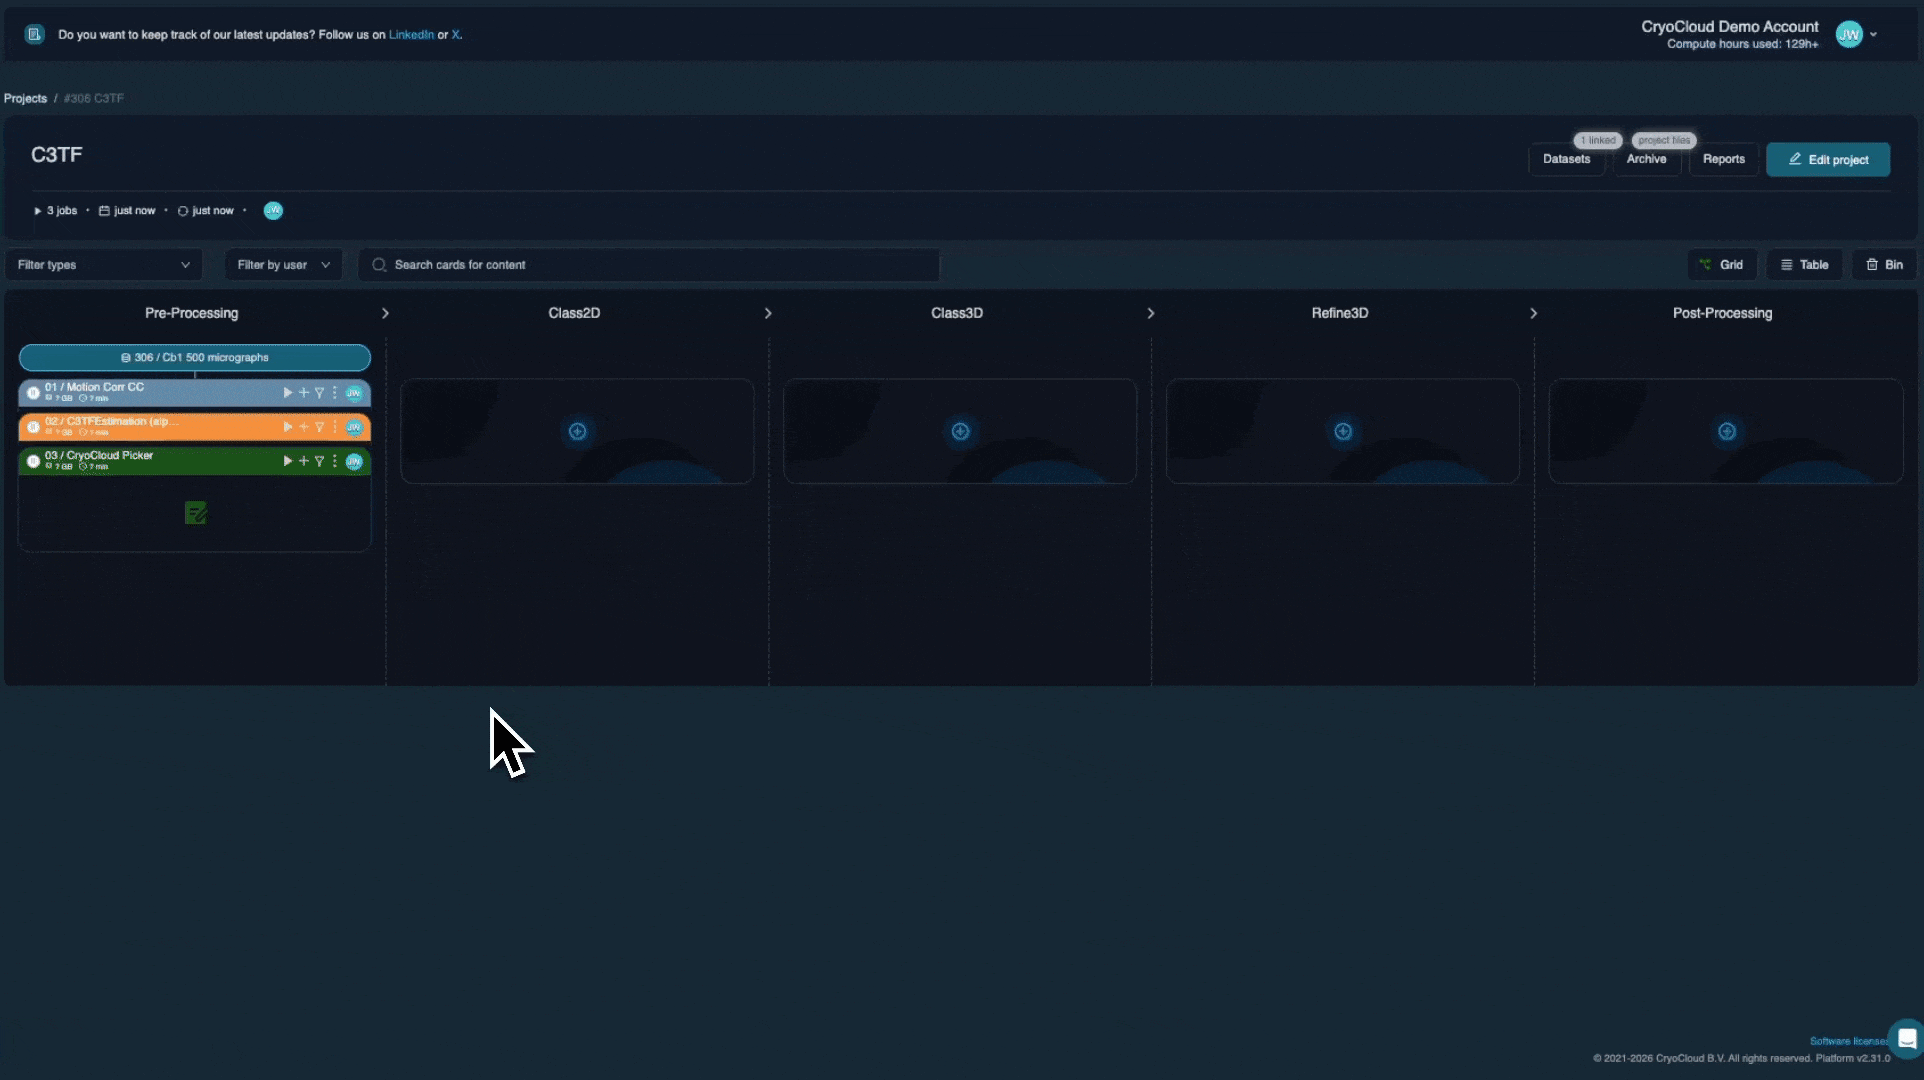
Task: Expand the account menu next to JW avatar
Action: tap(1873, 34)
